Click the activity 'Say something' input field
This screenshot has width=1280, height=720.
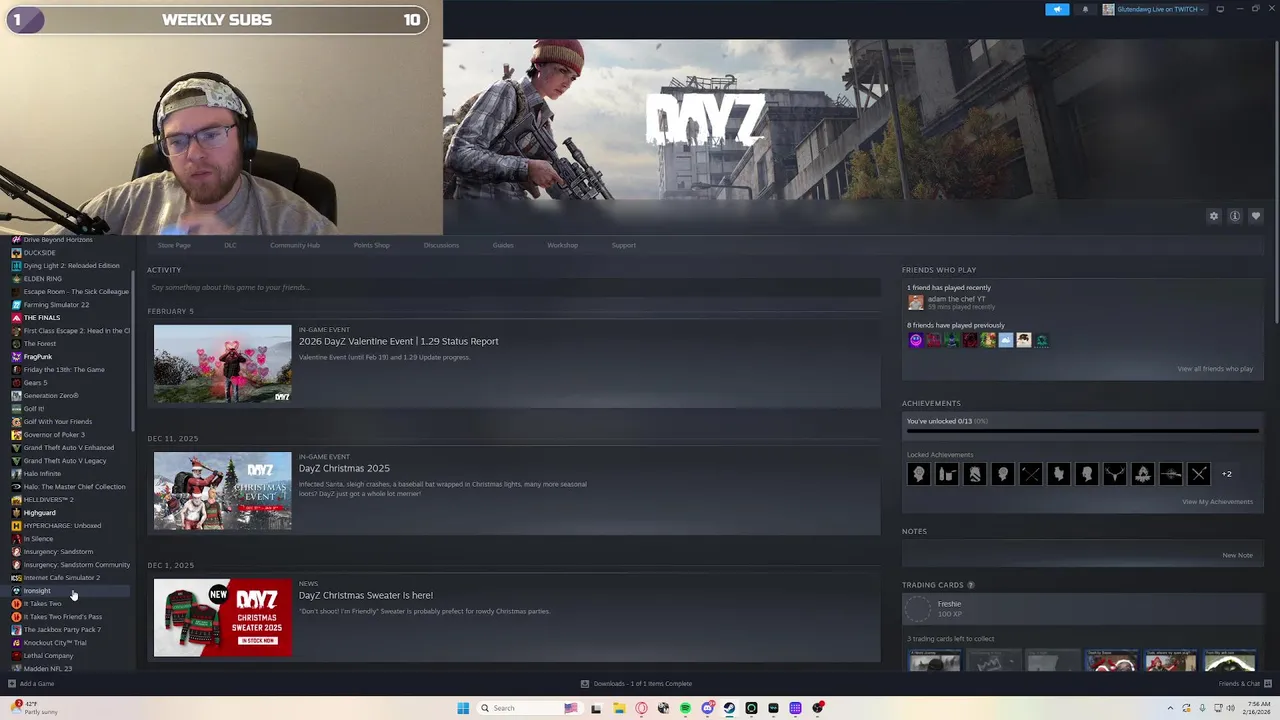[514, 288]
